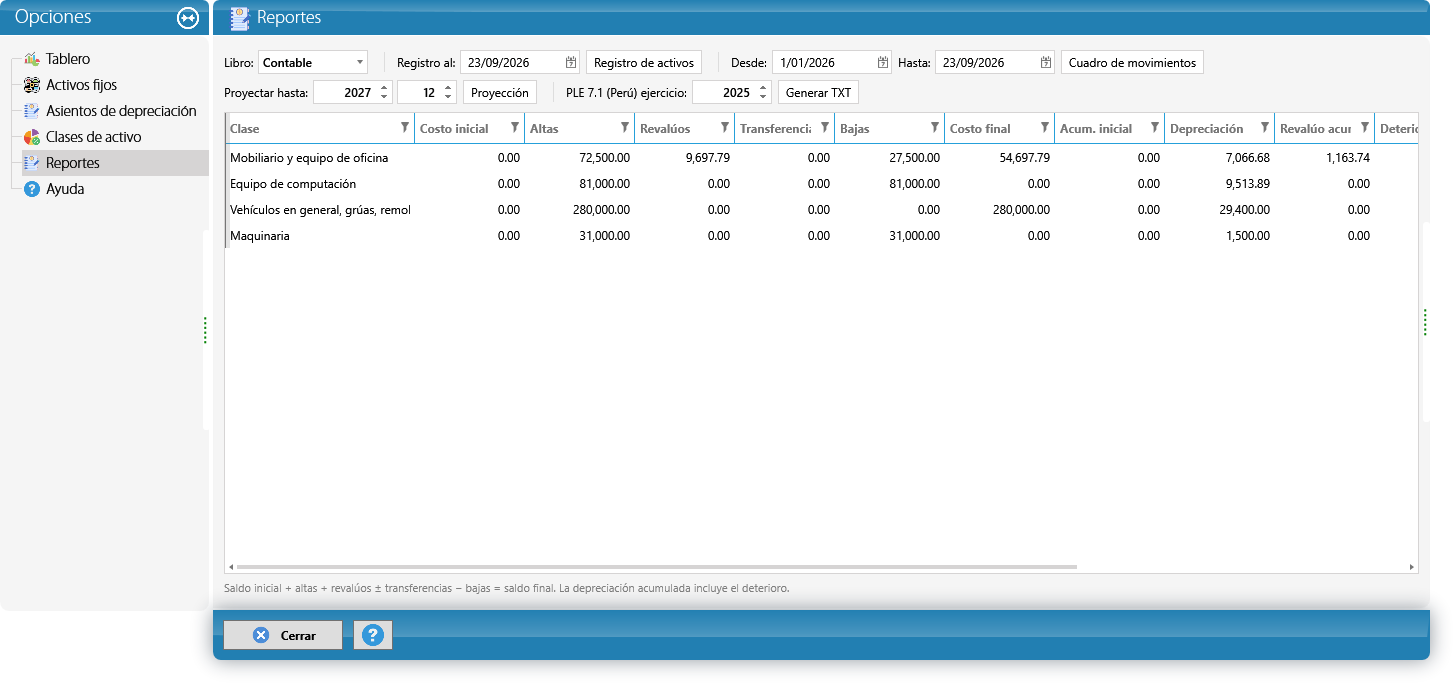Filter the Altas column
This screenshot has height=683, width=1453.
[625, 128]
